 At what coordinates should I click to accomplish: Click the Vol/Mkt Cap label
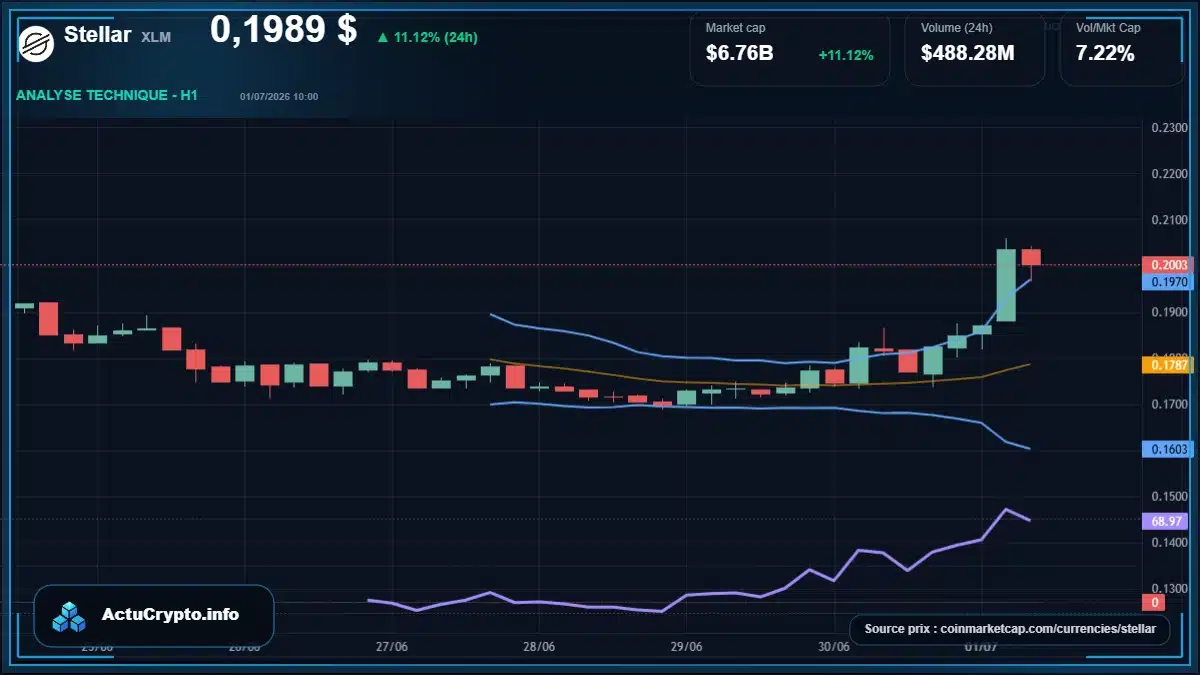(x=1108, y=28)
